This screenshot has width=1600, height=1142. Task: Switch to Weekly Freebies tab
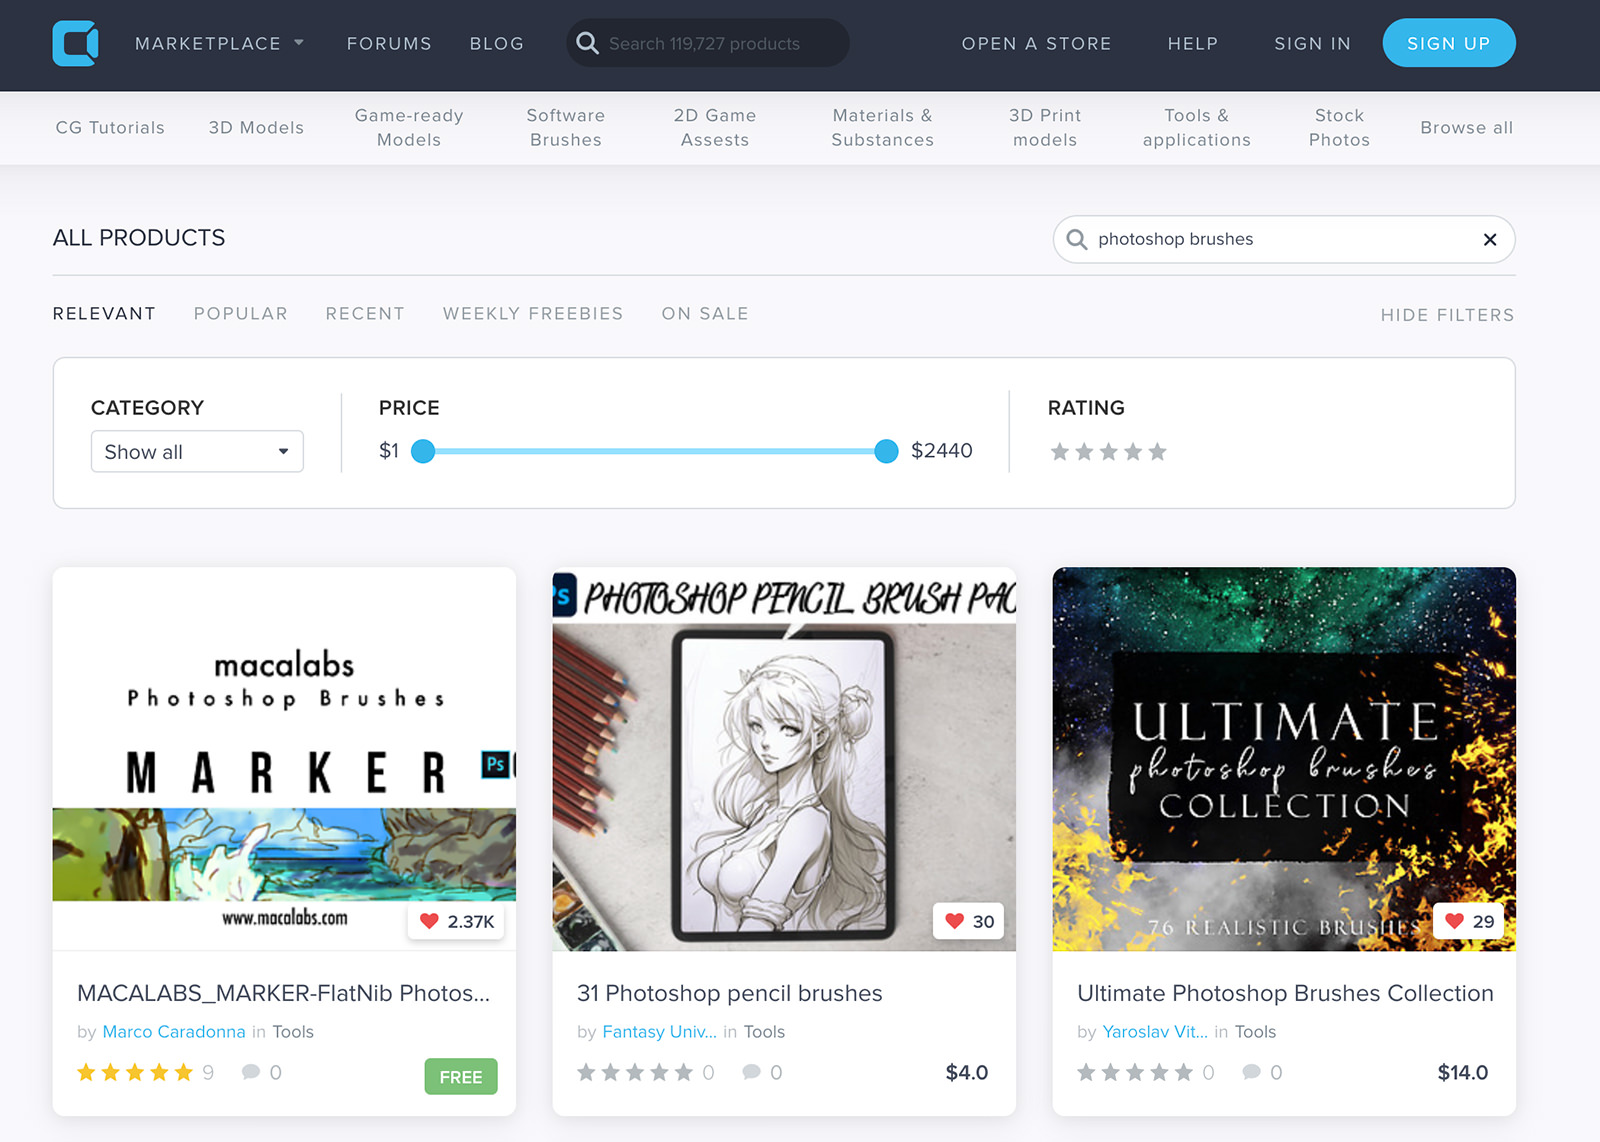[532, 314]
